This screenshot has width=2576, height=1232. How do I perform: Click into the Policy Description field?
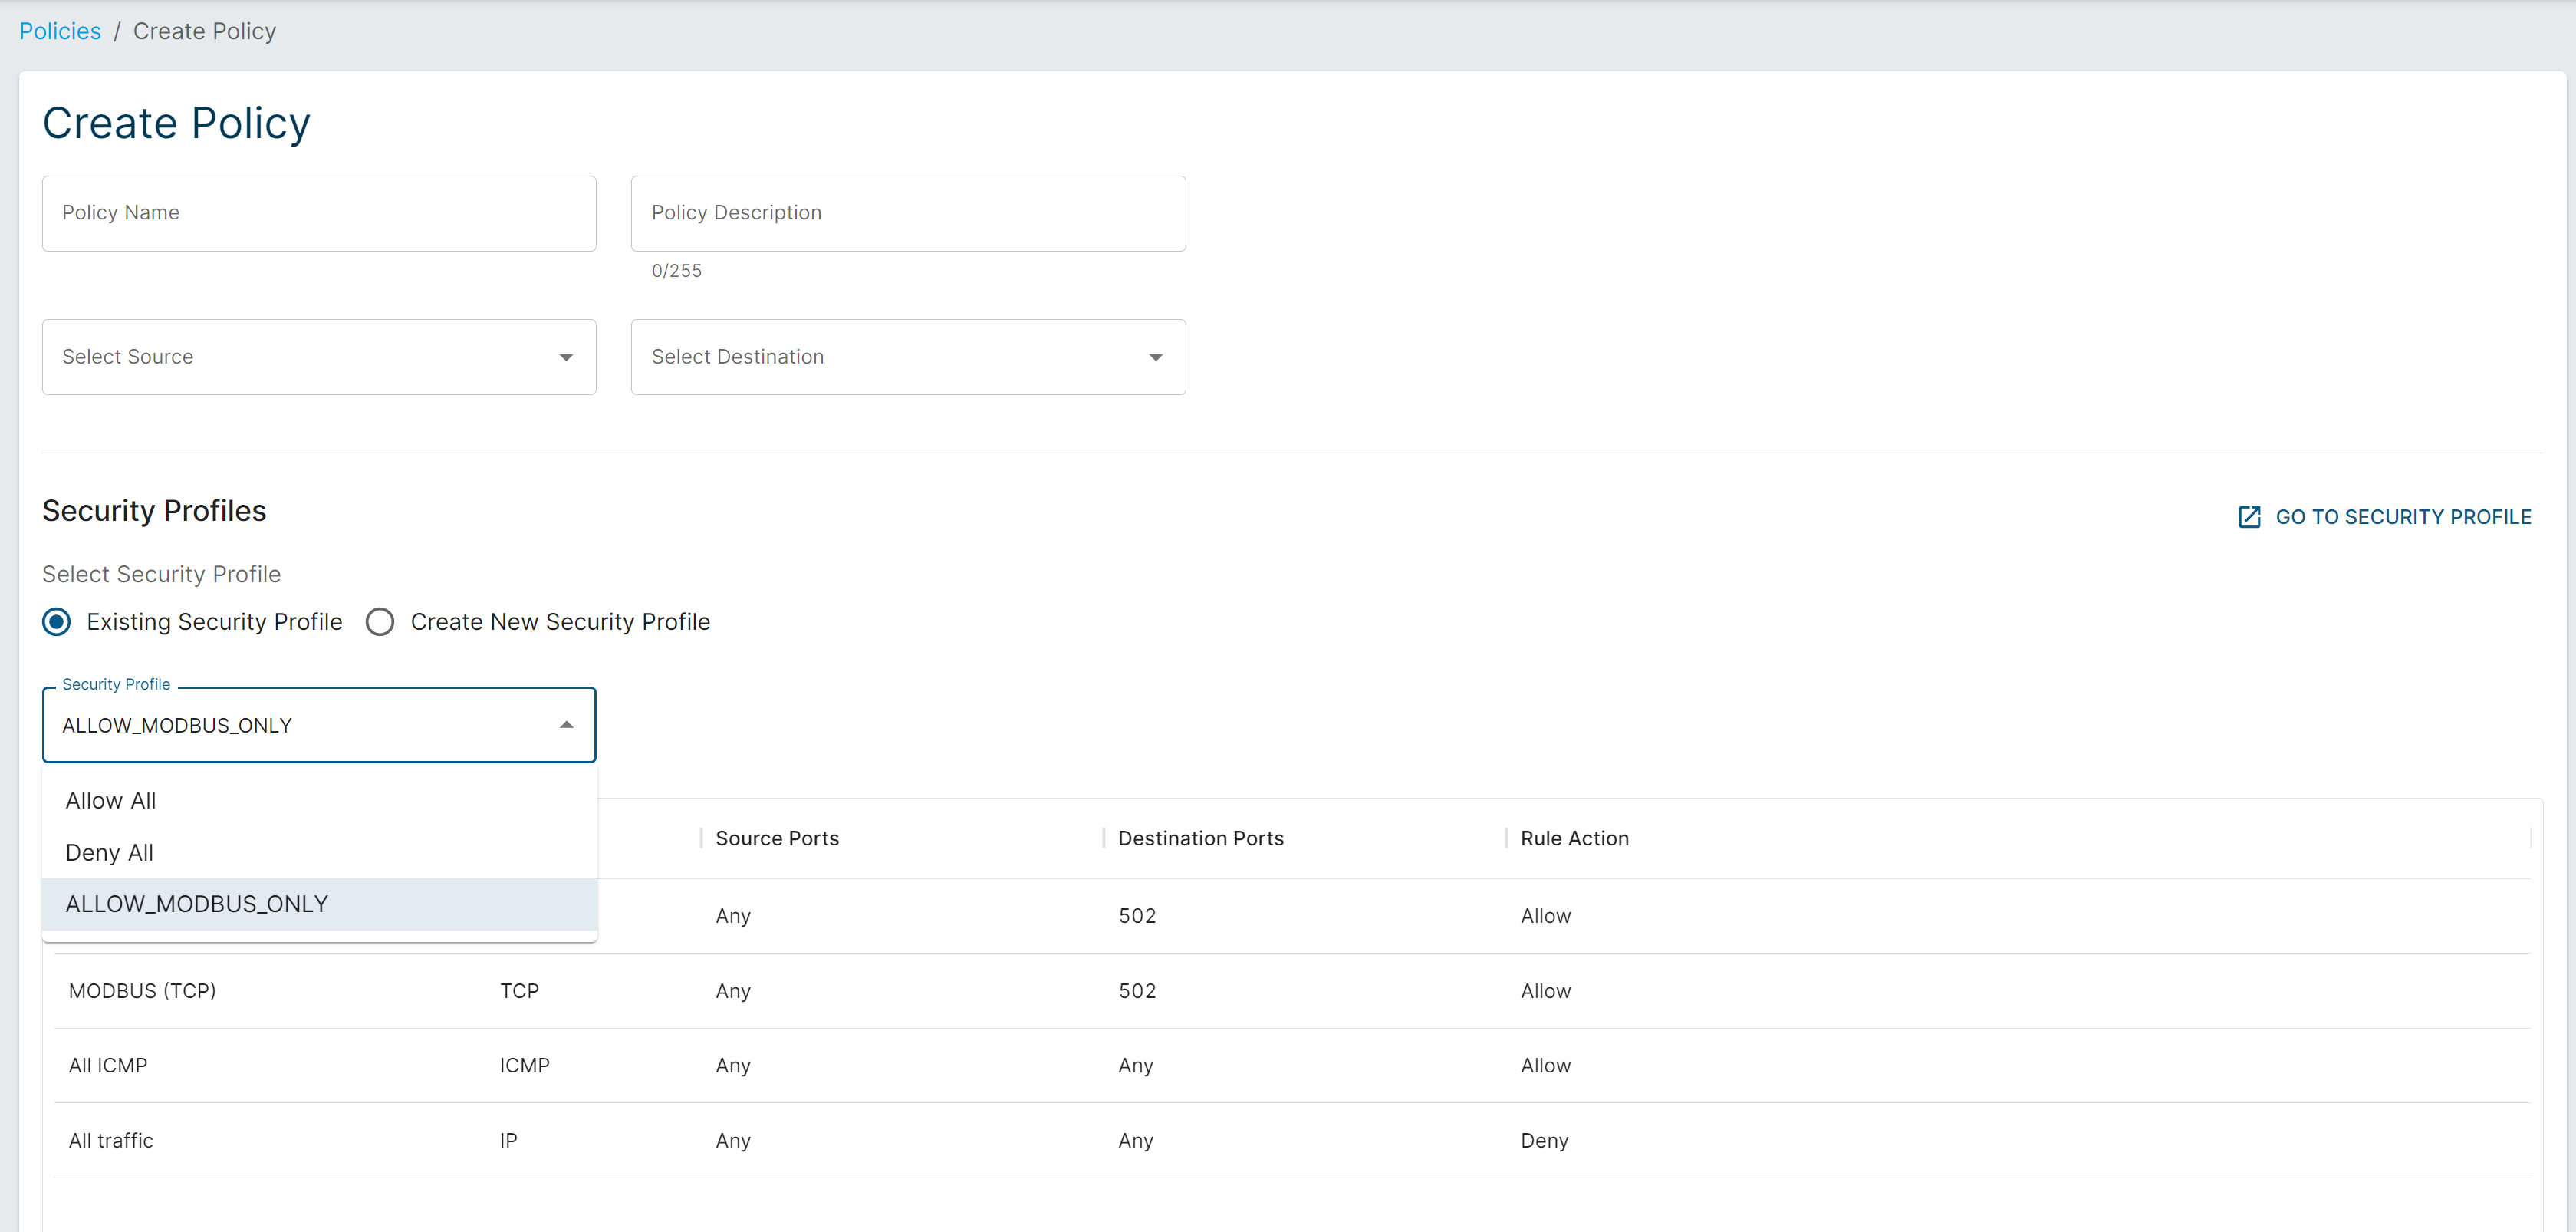907,213
